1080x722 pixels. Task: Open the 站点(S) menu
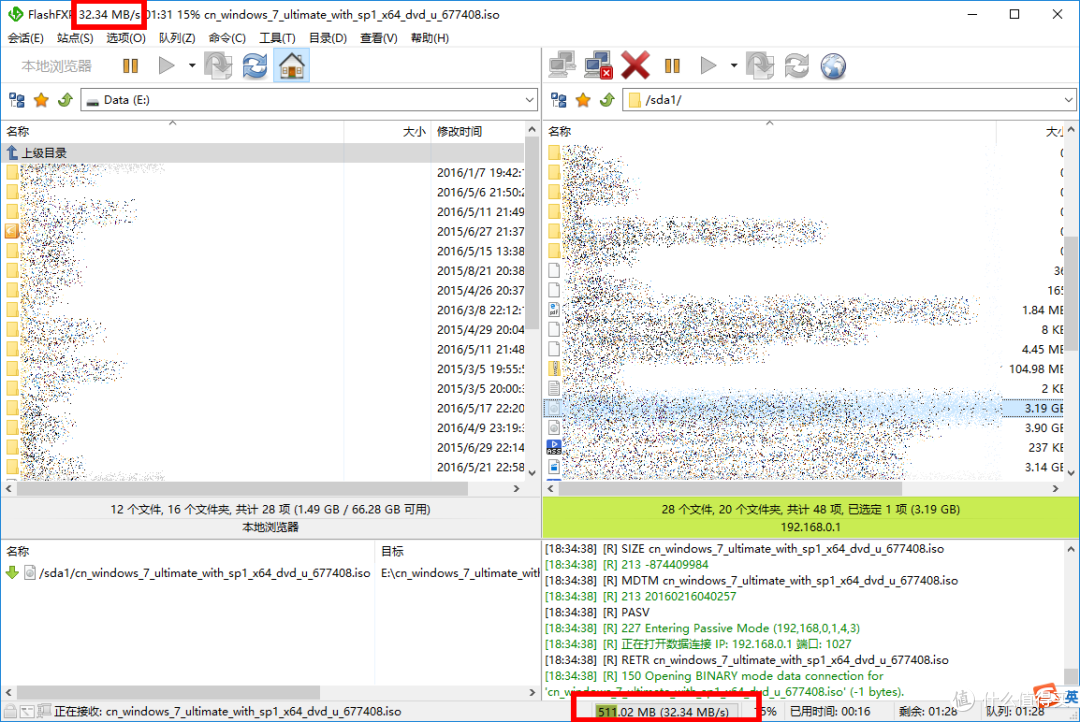pyautogui.click(x=75, y=38)
